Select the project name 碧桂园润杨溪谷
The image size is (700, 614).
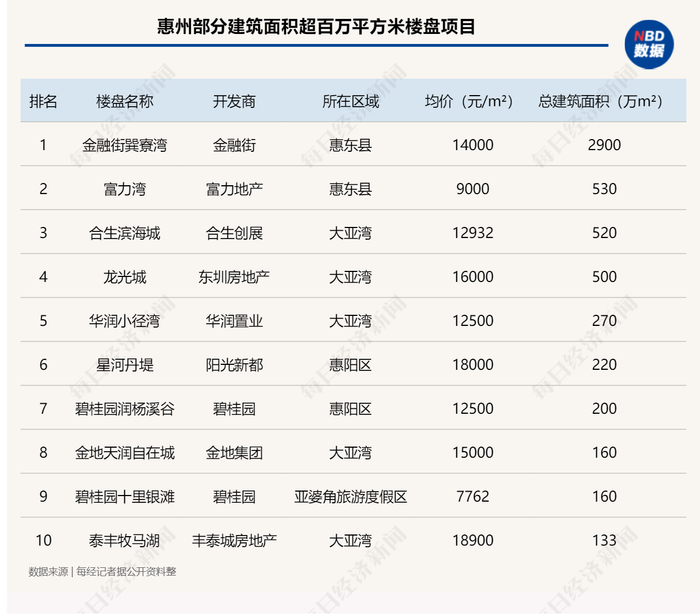(125, 409)
